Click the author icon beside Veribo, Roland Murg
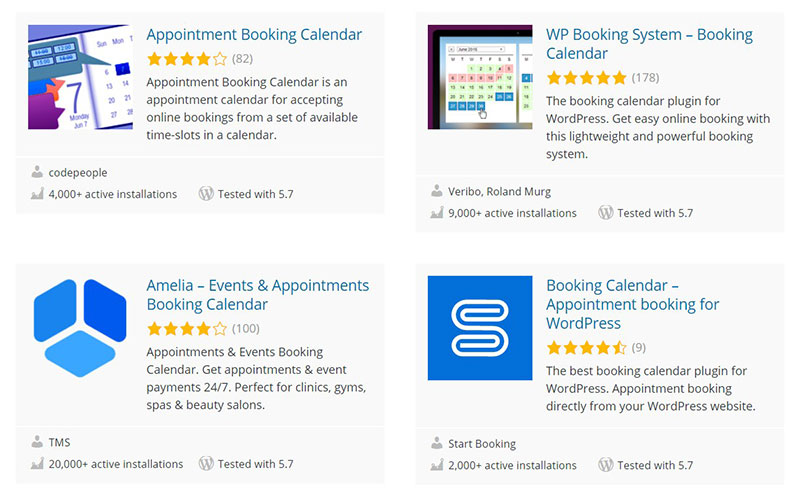This screenshot has width=800, height=496. click(437, 191)
